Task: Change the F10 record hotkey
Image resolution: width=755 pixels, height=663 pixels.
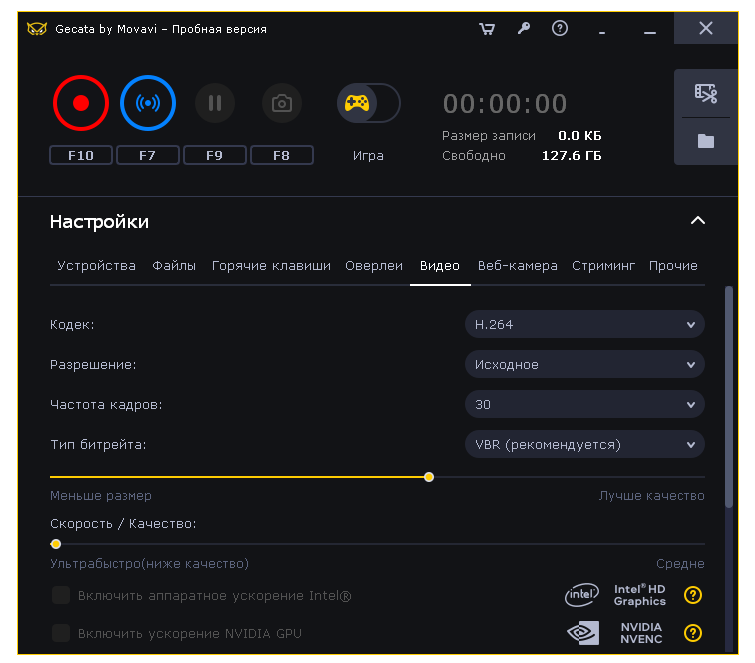Action: tap(81, 156)
